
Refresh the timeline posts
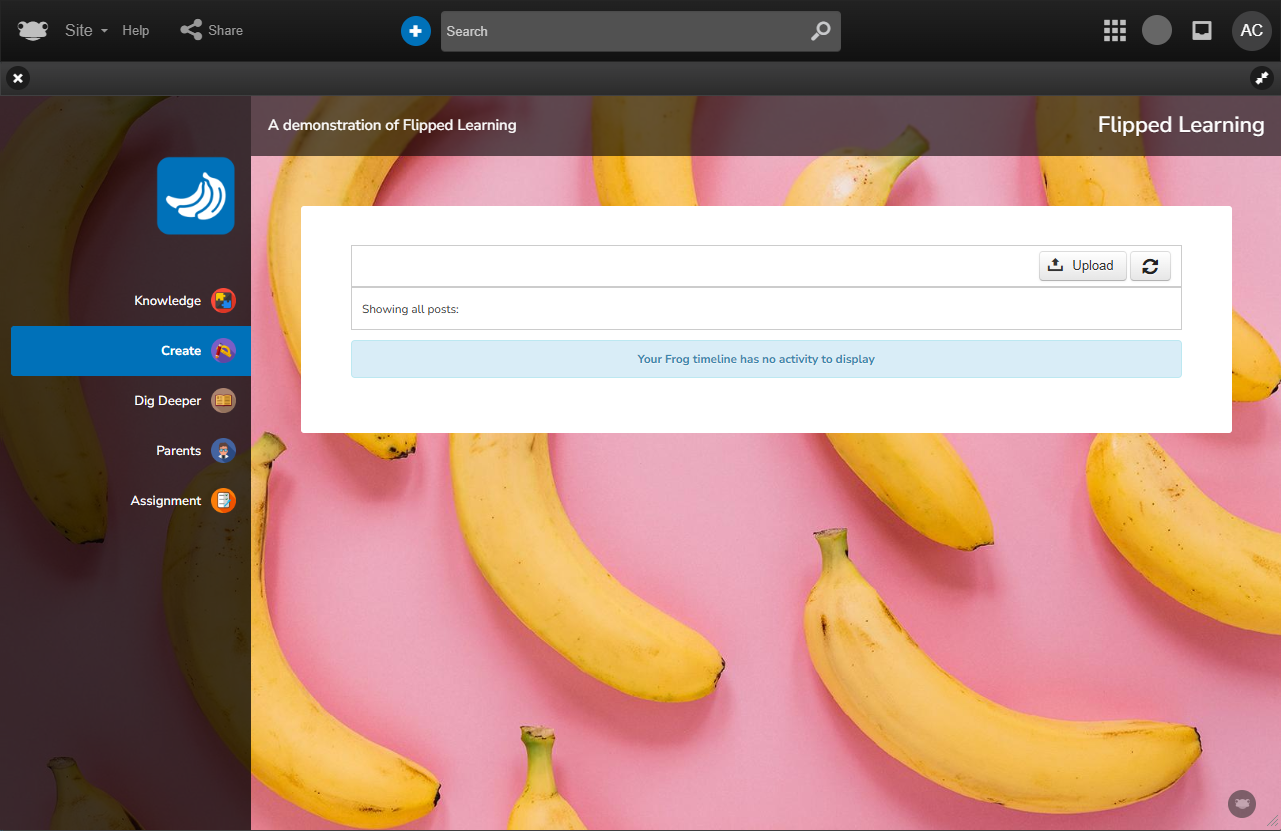[x=1150, y=266]
